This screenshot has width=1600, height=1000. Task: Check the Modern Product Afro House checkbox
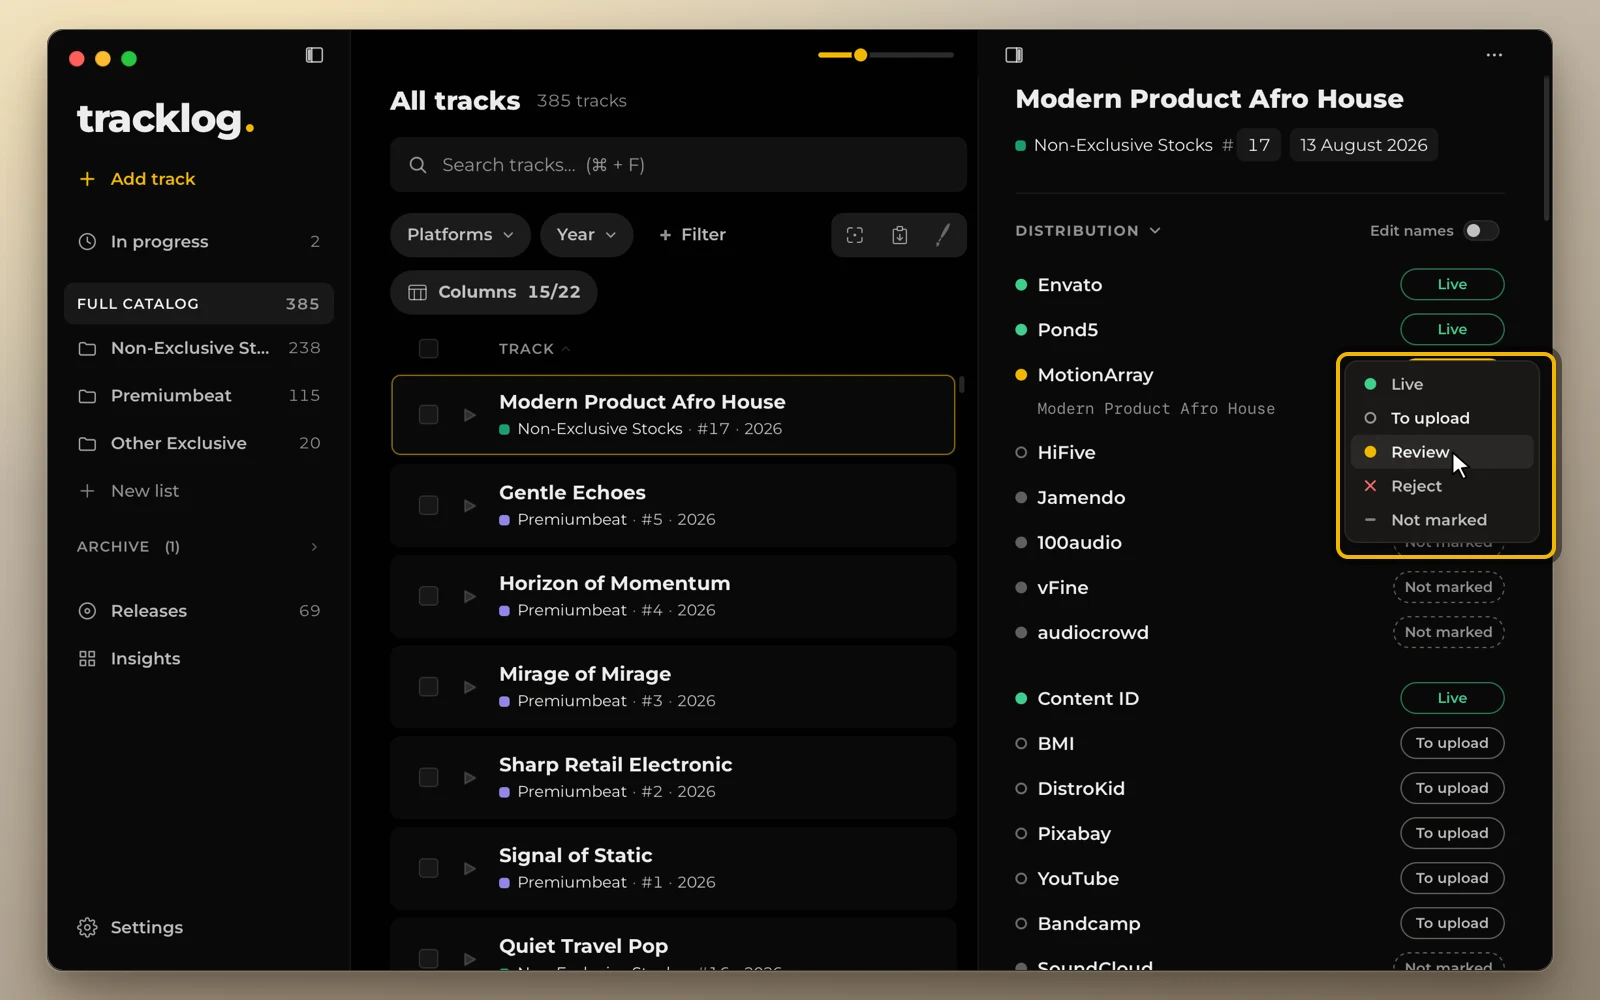coord(428,415)
